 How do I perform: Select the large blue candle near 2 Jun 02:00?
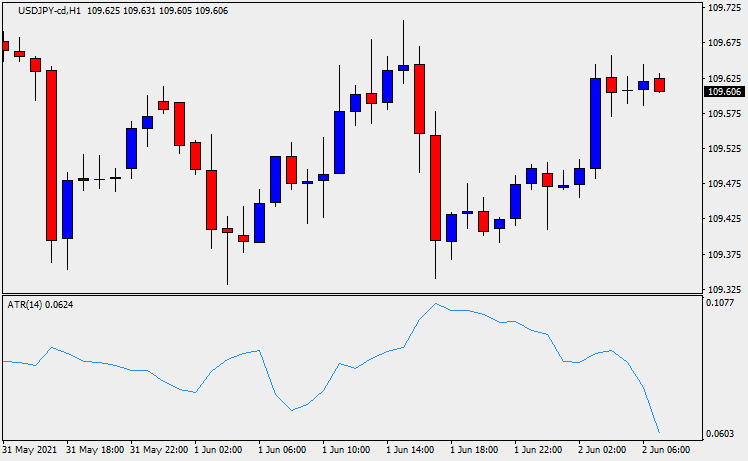[595, 122]
